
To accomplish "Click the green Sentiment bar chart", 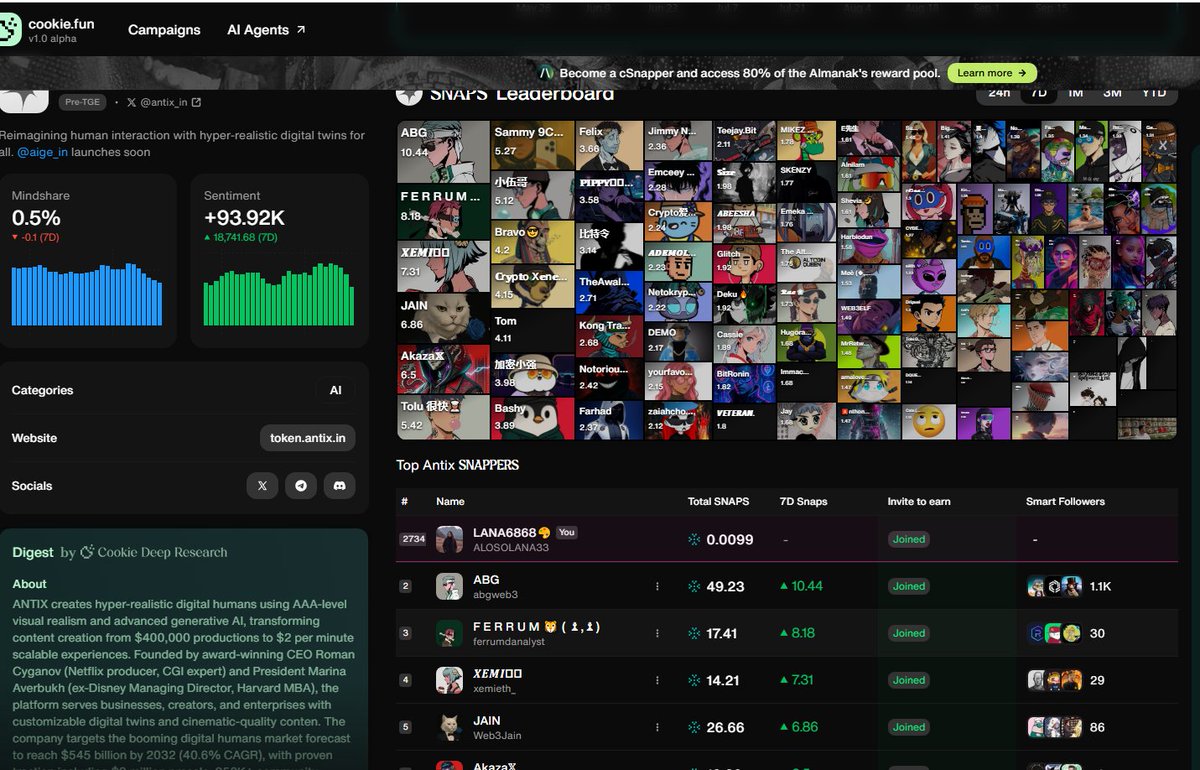I will (x=279, y=294).
